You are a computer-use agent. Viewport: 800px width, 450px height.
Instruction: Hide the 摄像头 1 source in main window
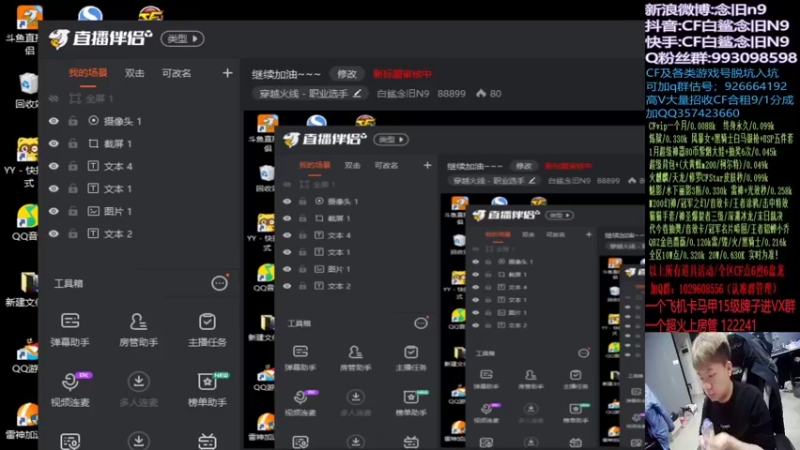[54, 121]
